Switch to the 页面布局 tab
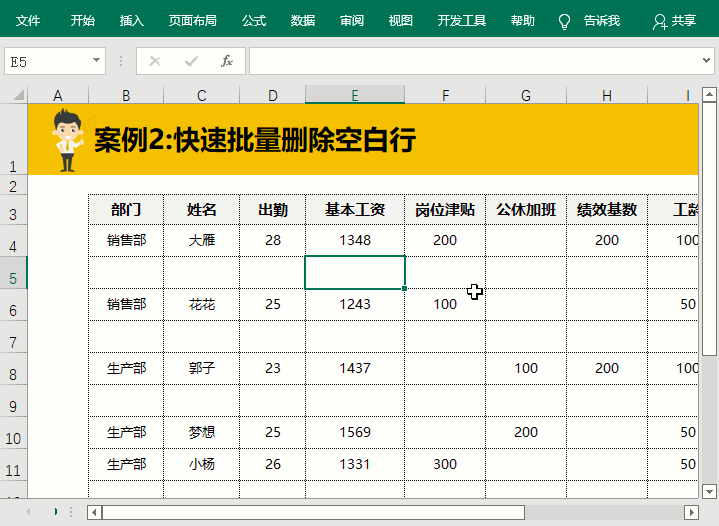The height and width of the screenshot is (526, 719). (192, 21)
